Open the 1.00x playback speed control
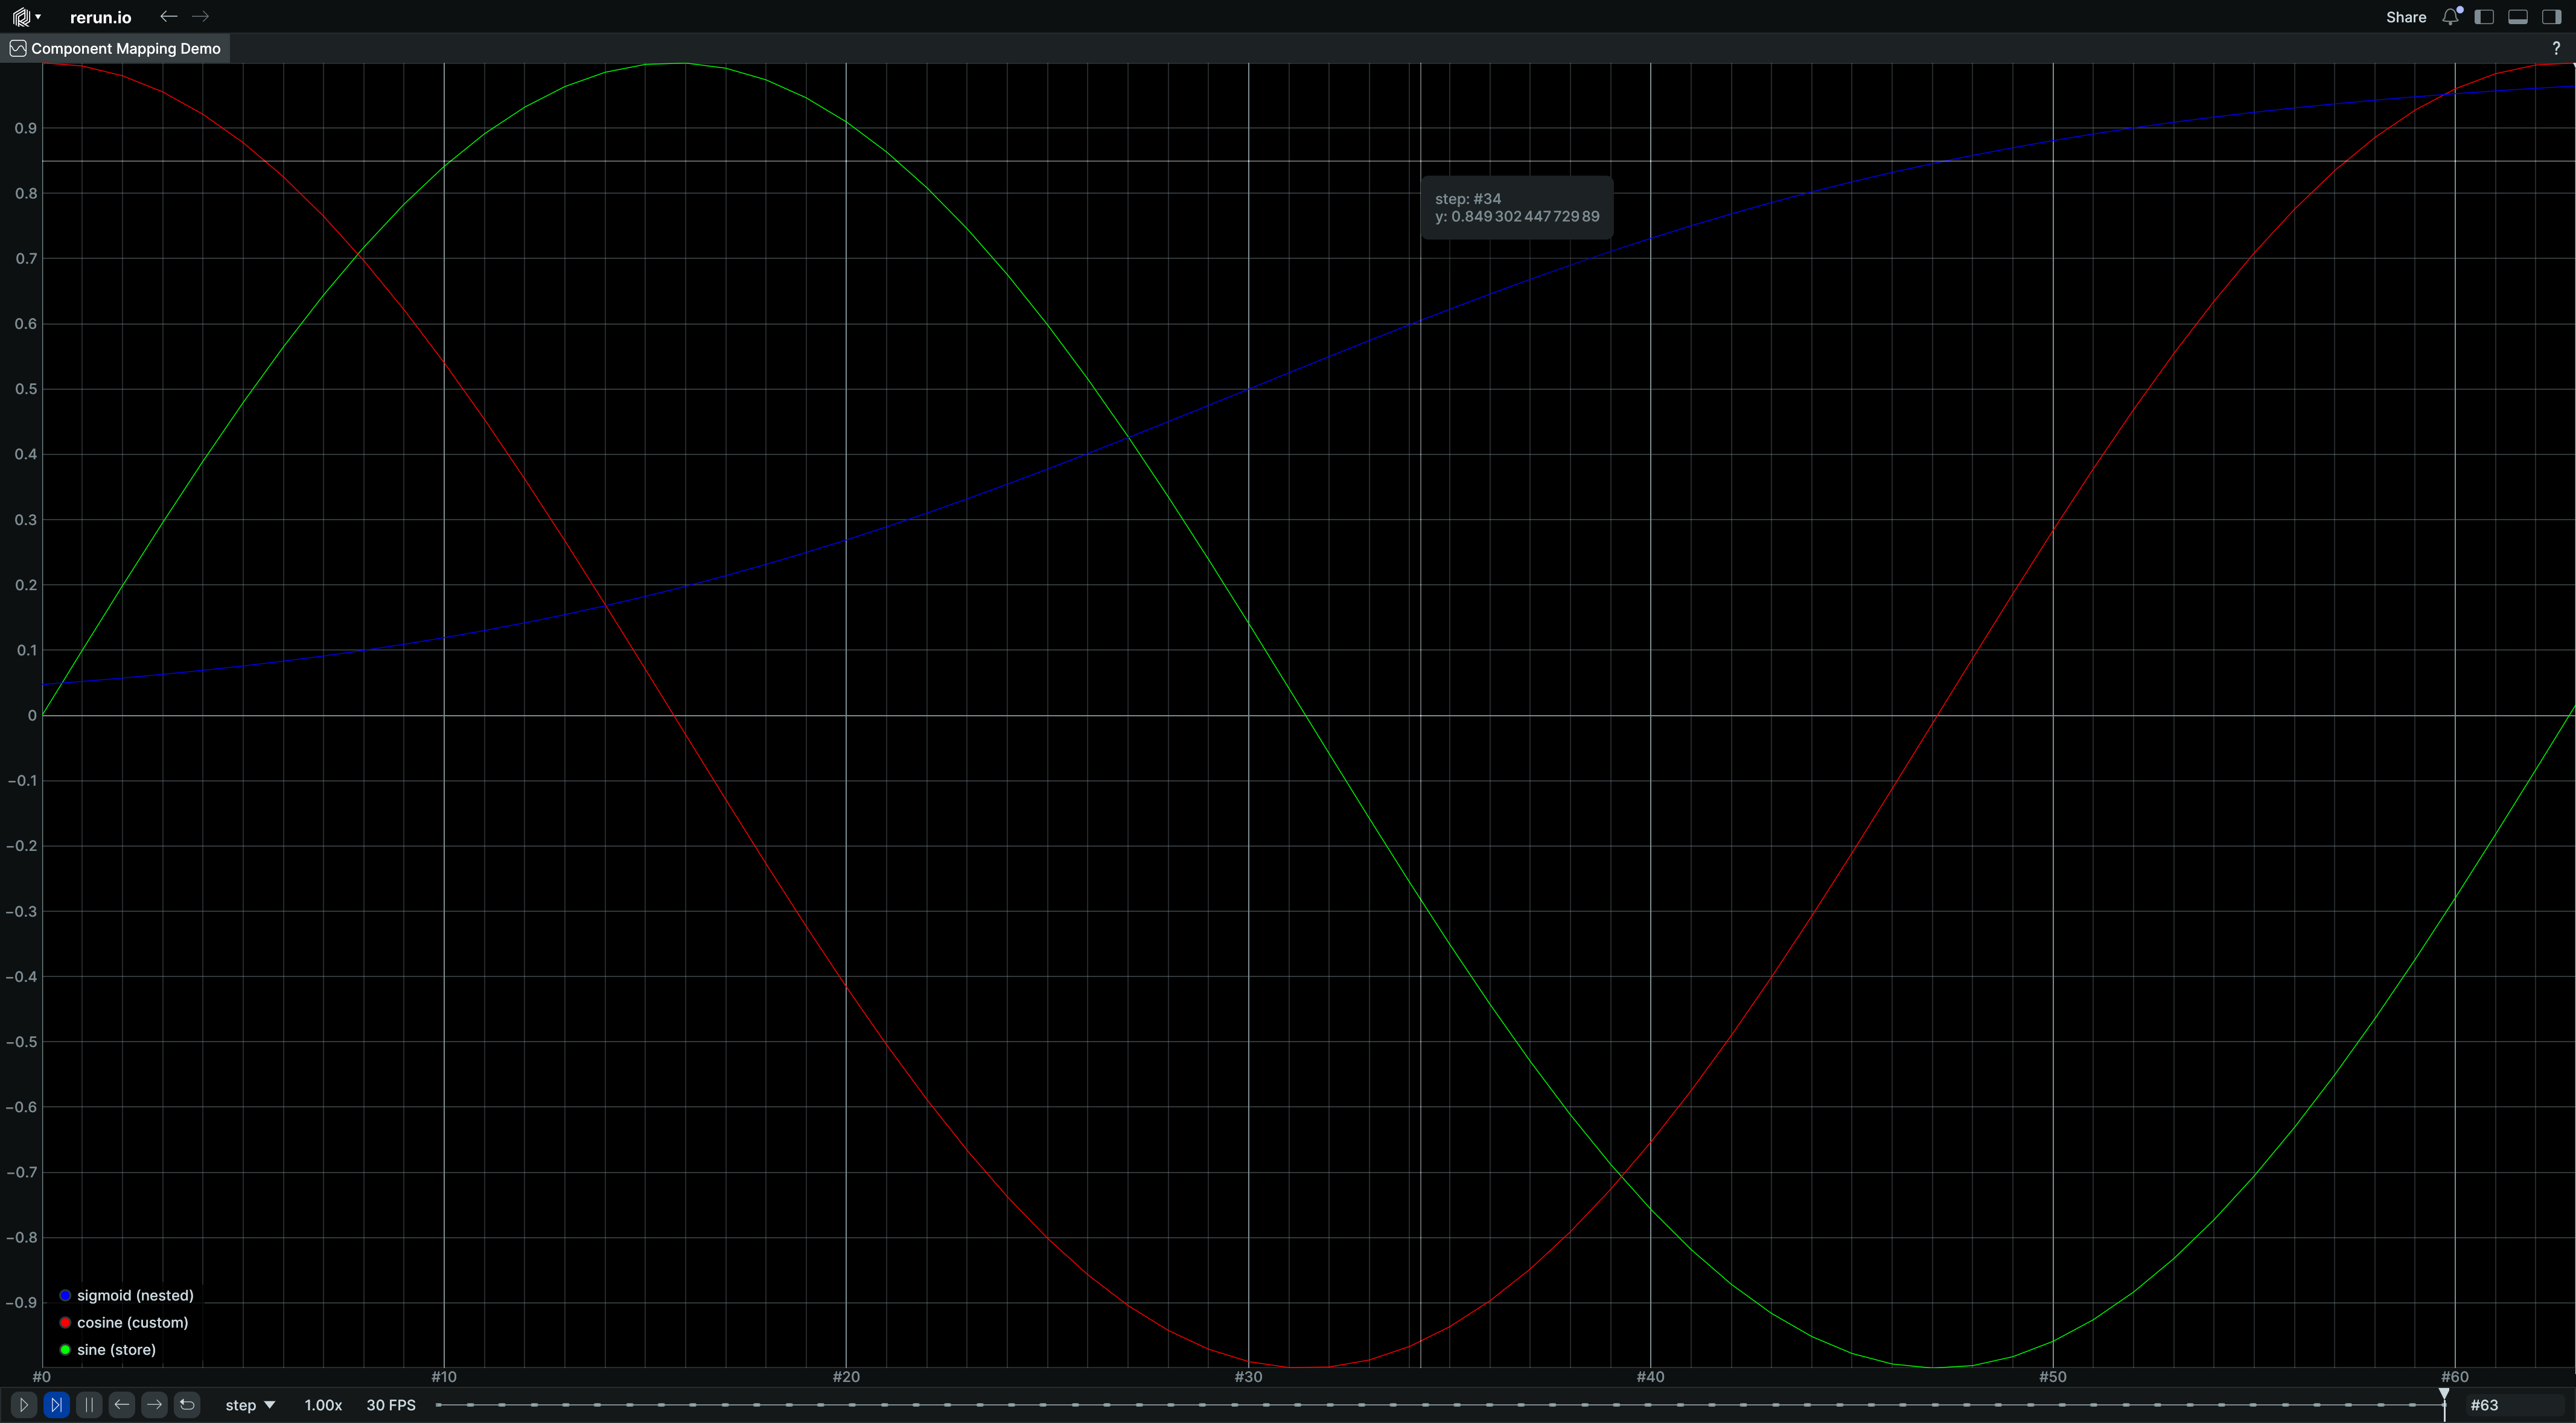Image resolution: width=2576 pixels, height=1423 pixels. click(x=322, y=1404)
